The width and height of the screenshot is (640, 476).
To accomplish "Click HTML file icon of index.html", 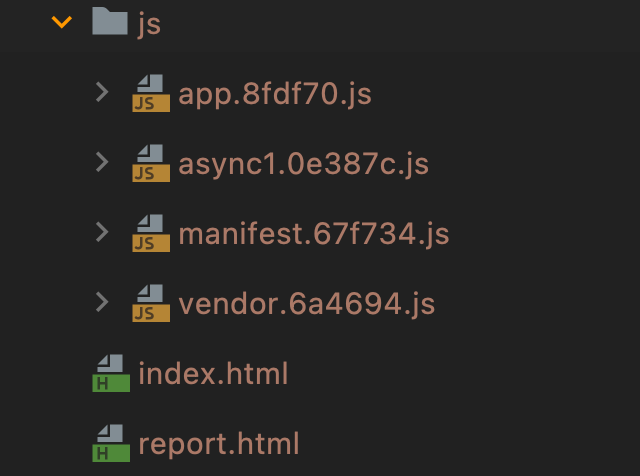I will [x=109, y=372].
